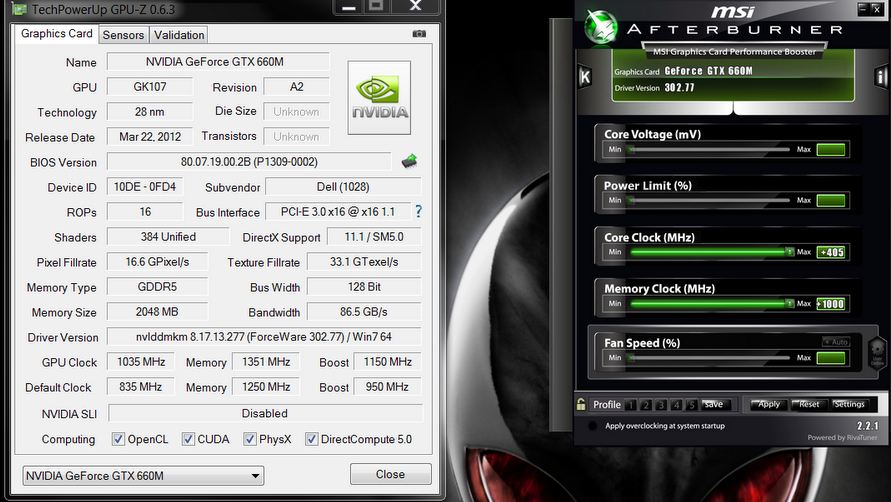Click the GPU Clock value 1035 MHz

point(141,362)
